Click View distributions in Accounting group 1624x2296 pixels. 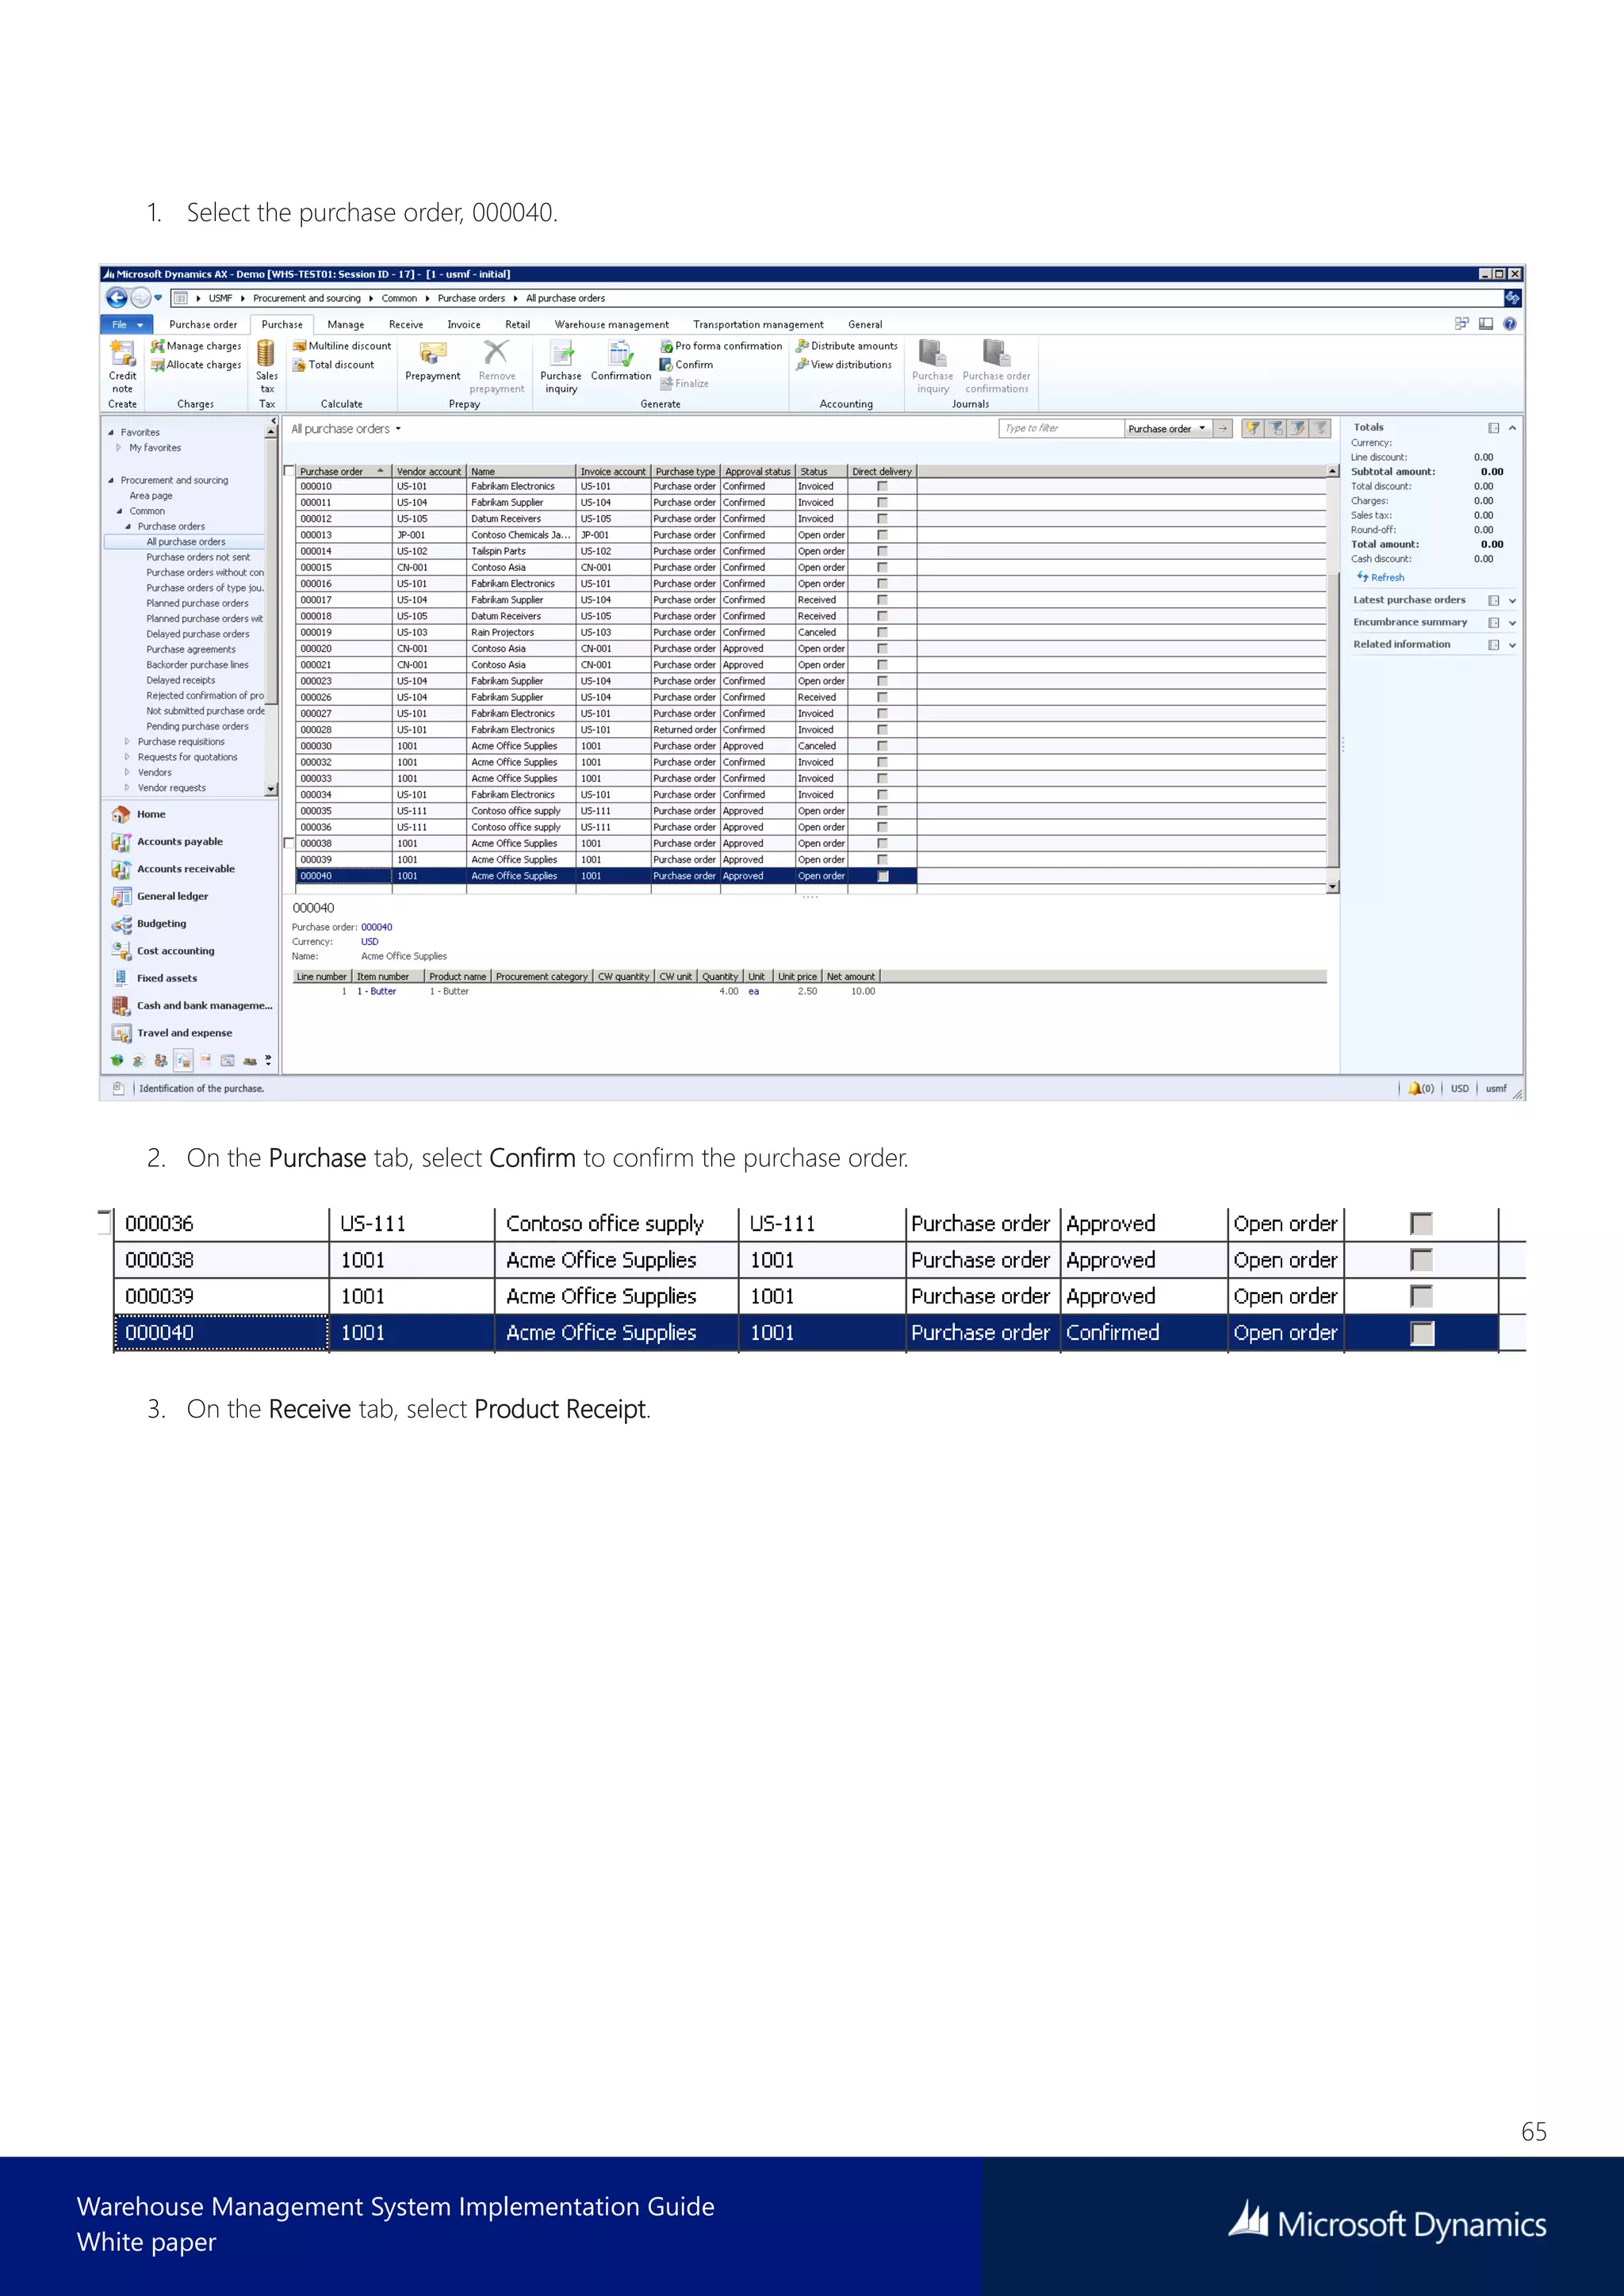tap(844, 365)
